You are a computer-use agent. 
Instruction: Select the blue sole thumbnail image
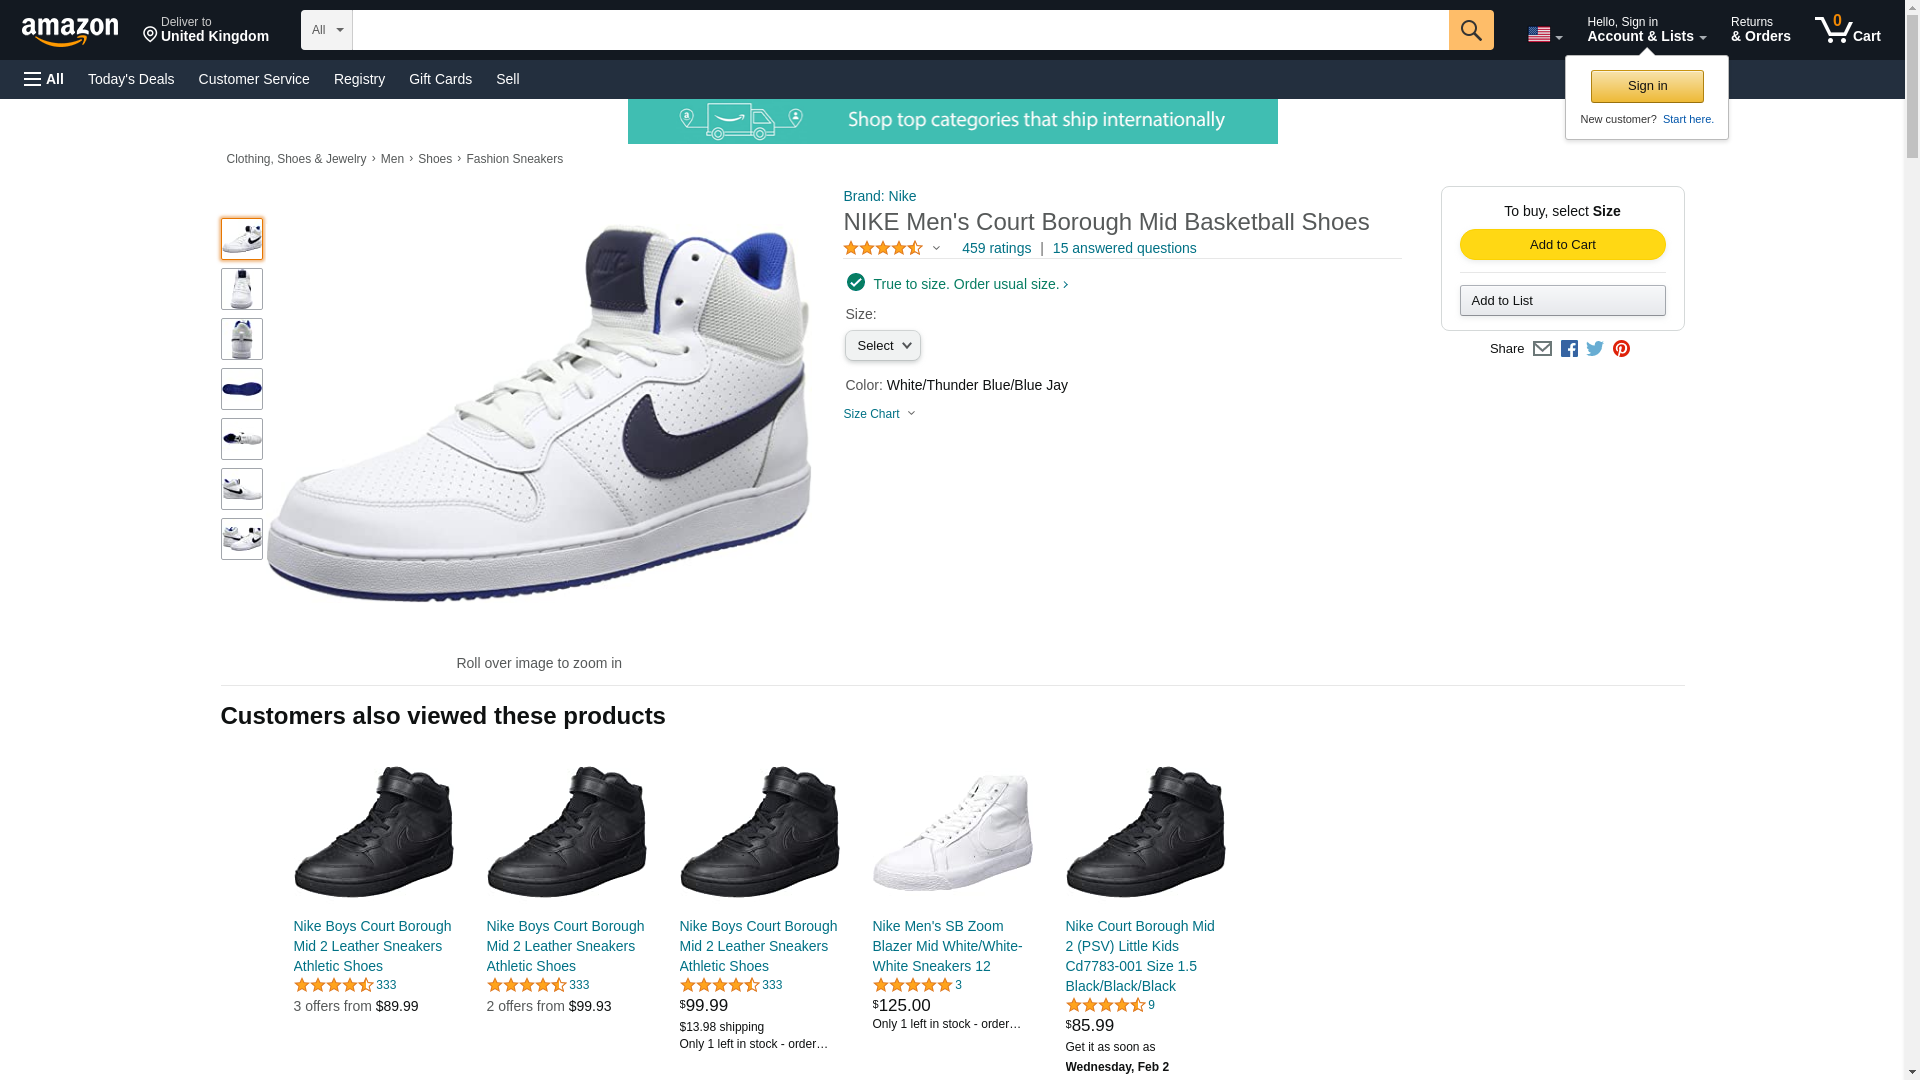coord(242,389)
